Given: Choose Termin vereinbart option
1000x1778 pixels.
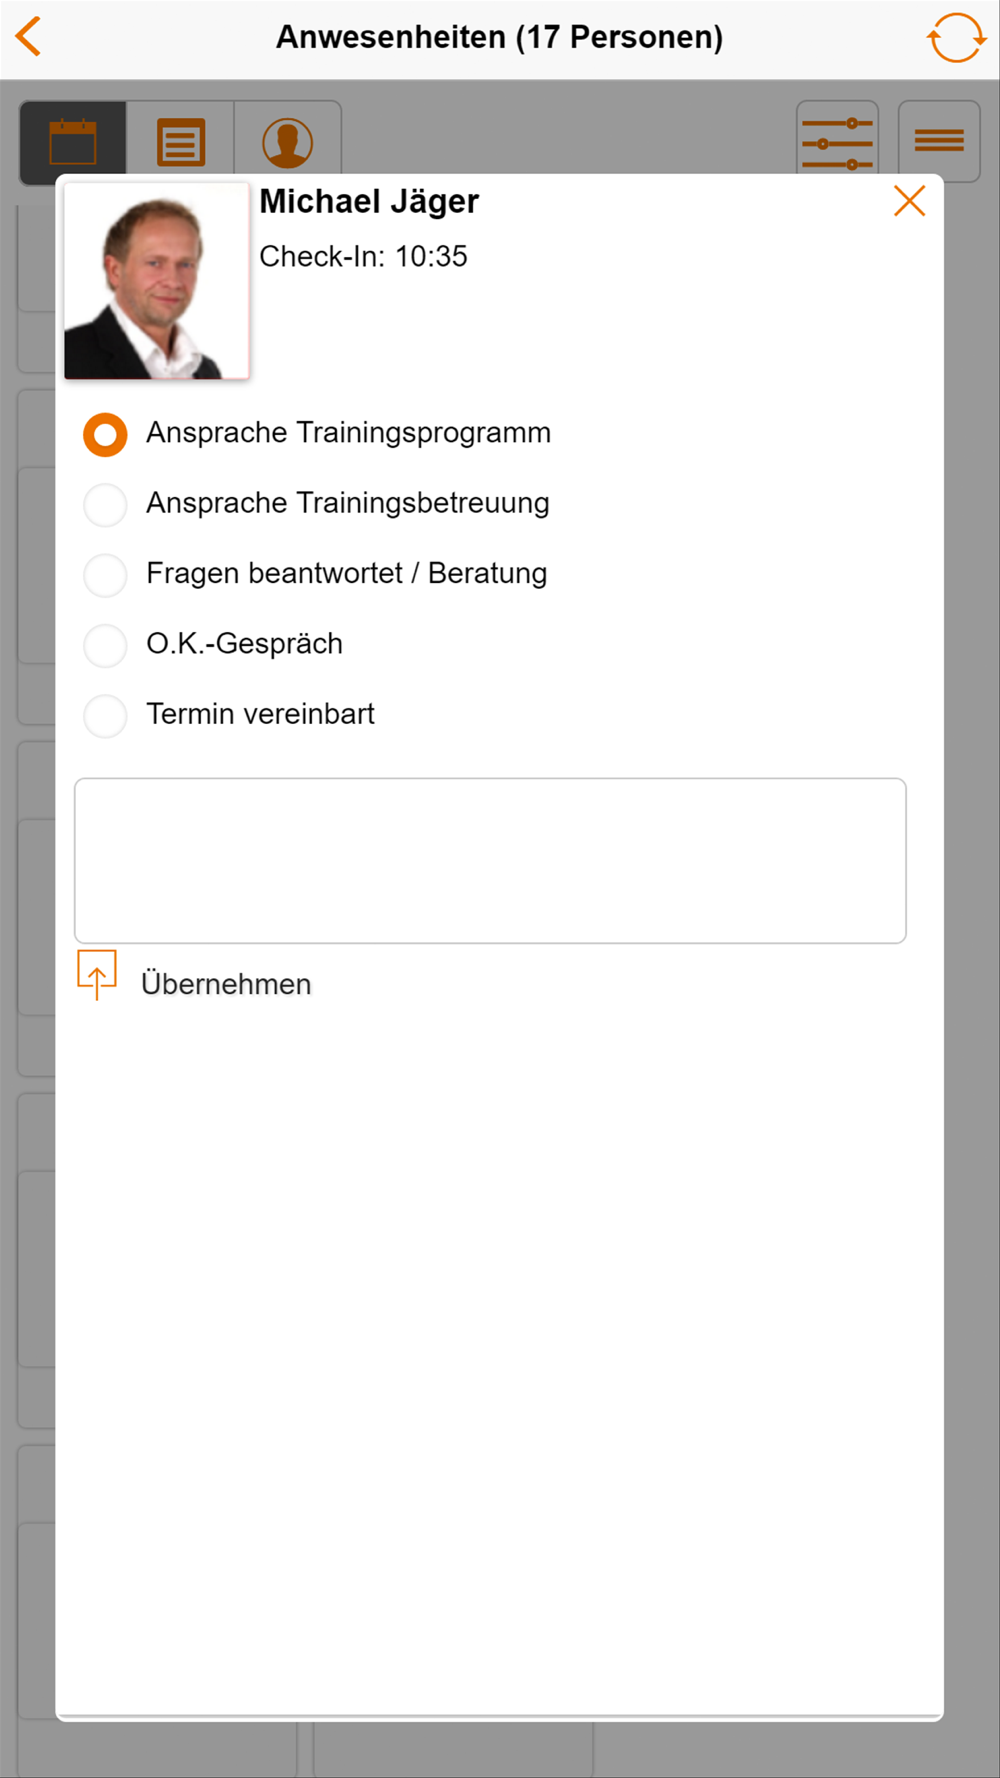Looking at the screenshot, I should pyautogui.click(x=105, y=716).
